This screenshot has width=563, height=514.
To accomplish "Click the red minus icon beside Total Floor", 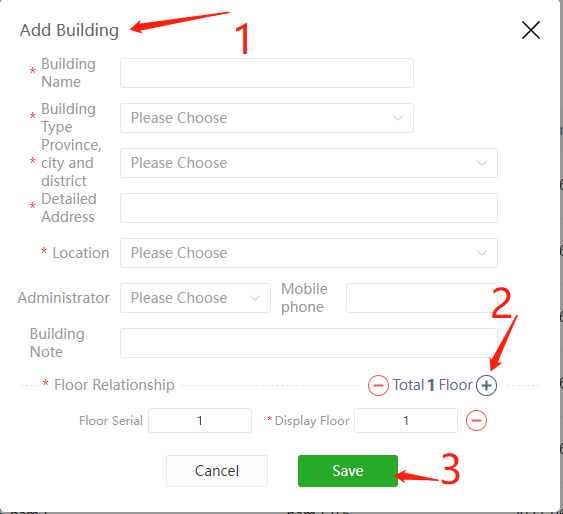I will [378, 386].
